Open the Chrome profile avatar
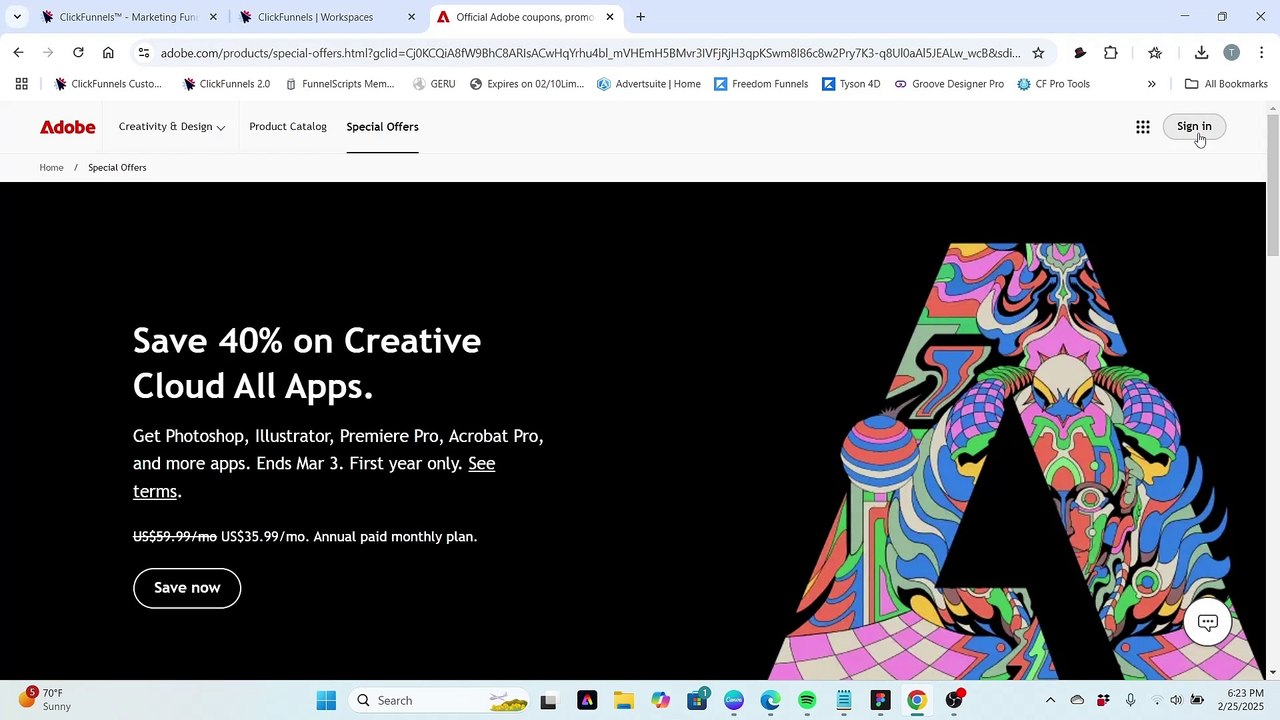The height and width of the screenshot is (720, 1280). tap(1231, 53)
